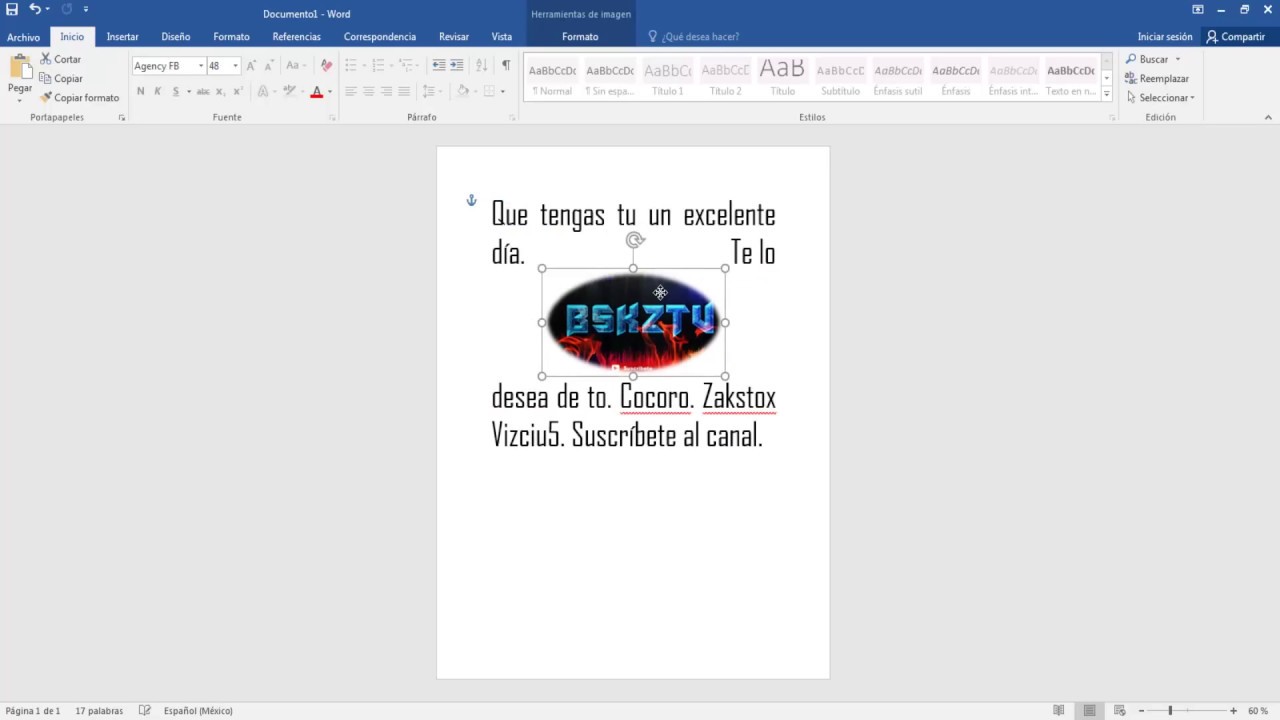Toggle paragraph marks (¶) display

[505, 65]
